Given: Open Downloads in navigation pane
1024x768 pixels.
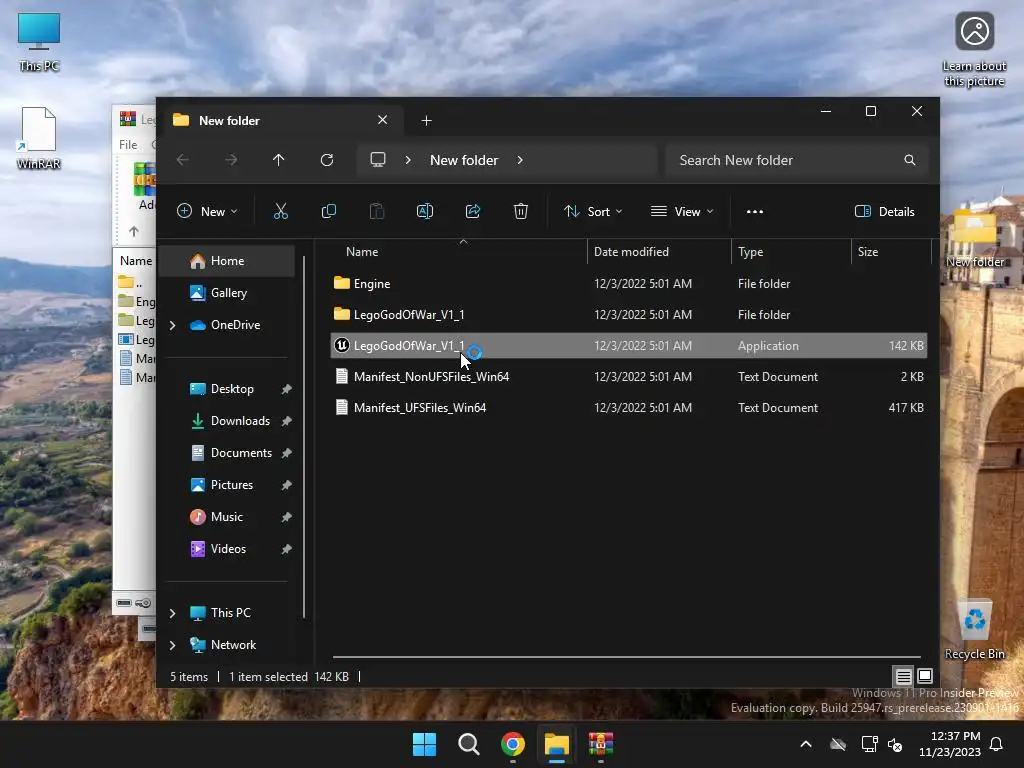Looking at the screenshot, I should tap(227, 421).
